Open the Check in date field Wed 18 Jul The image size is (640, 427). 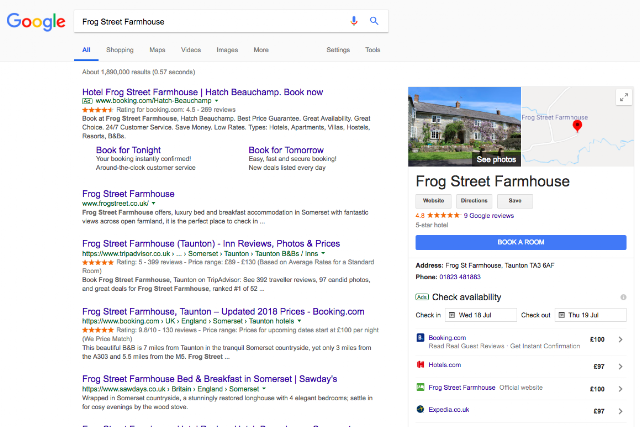click(481, 315)
